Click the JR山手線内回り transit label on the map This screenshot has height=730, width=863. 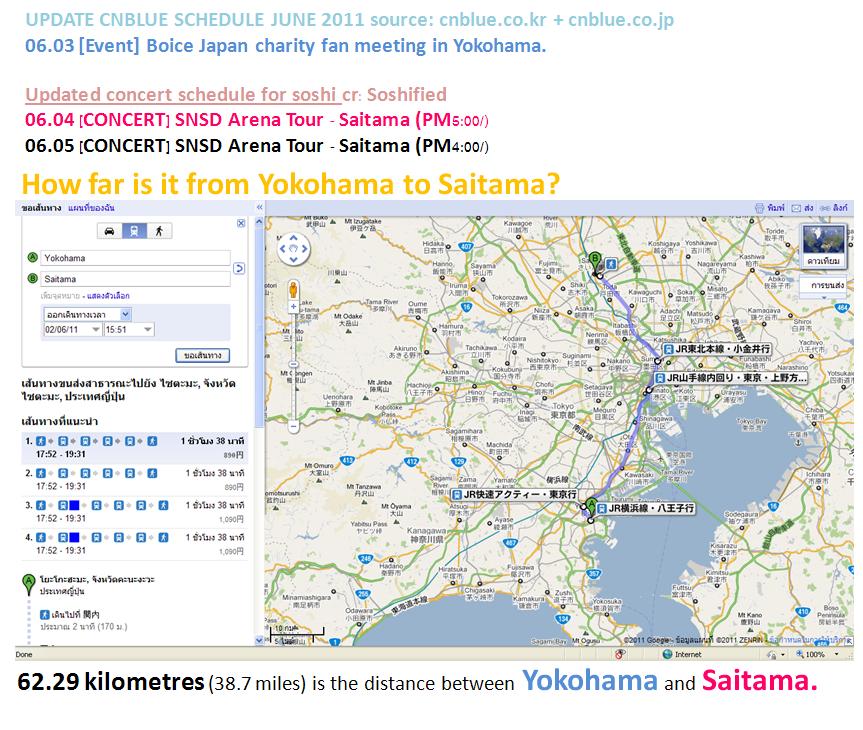click(730, 378)
